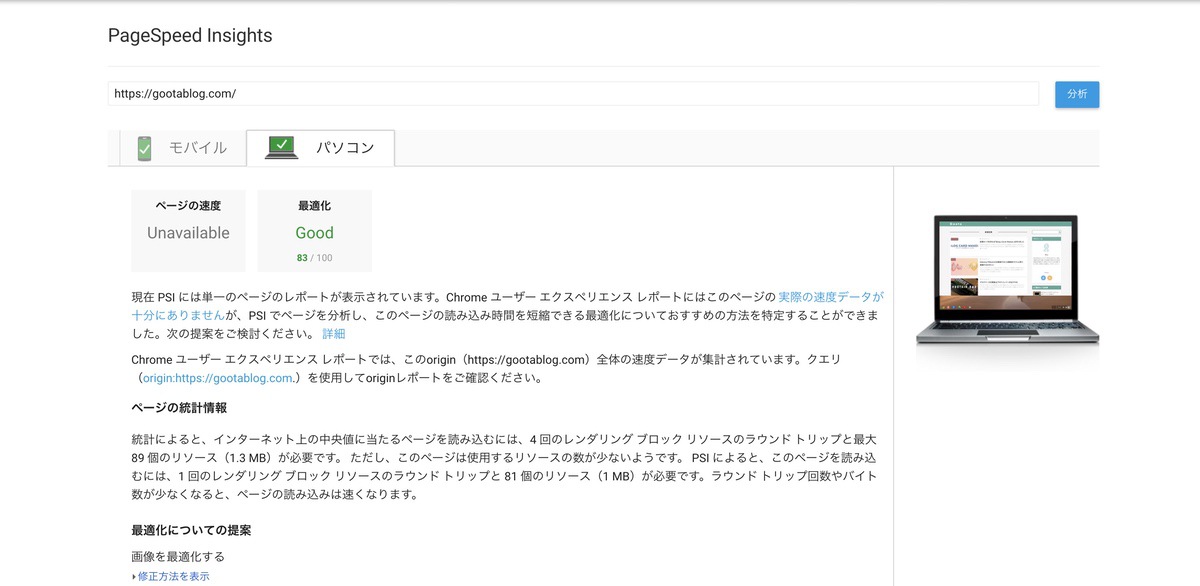Click the 画像を最適化する suggestion text
1200x586 pixels.
178,557
